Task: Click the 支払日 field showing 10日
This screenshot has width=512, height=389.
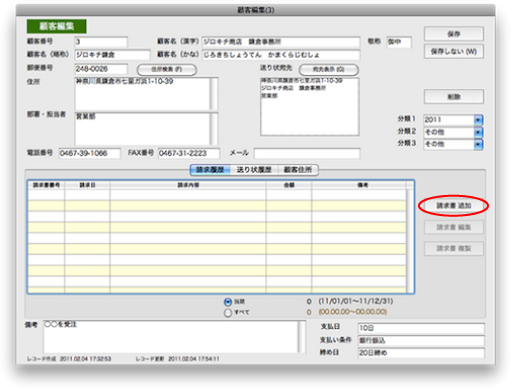Action: click(421, 328)
